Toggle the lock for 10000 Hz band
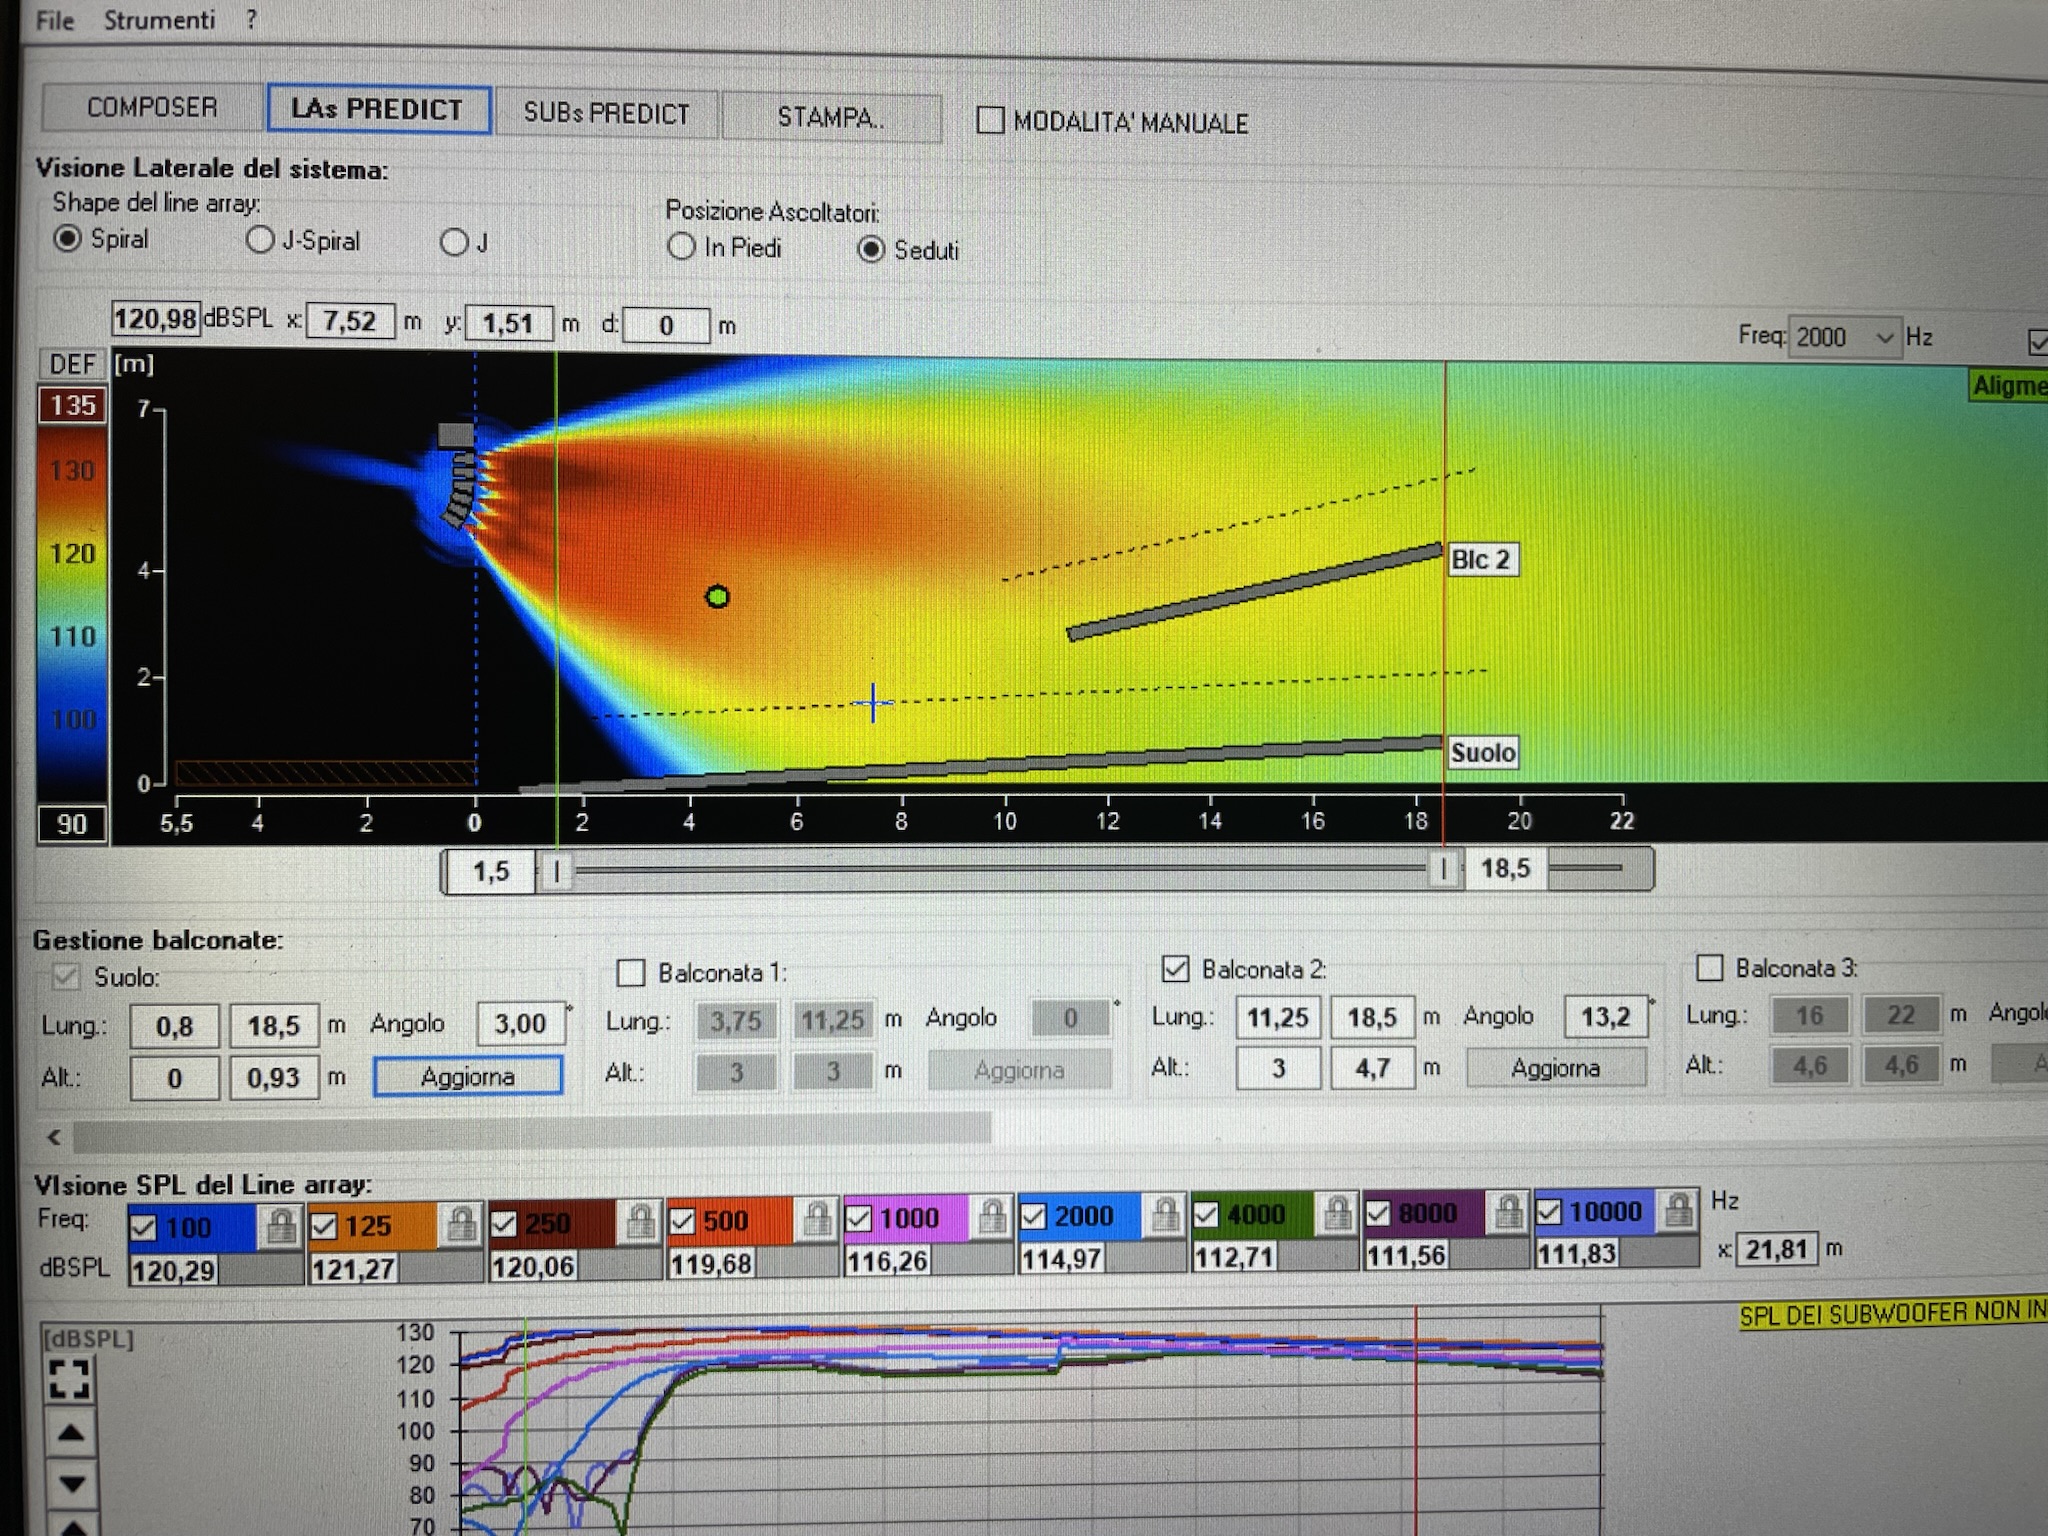This screenshot has height=1536, width=2048. (1678, 1210)
